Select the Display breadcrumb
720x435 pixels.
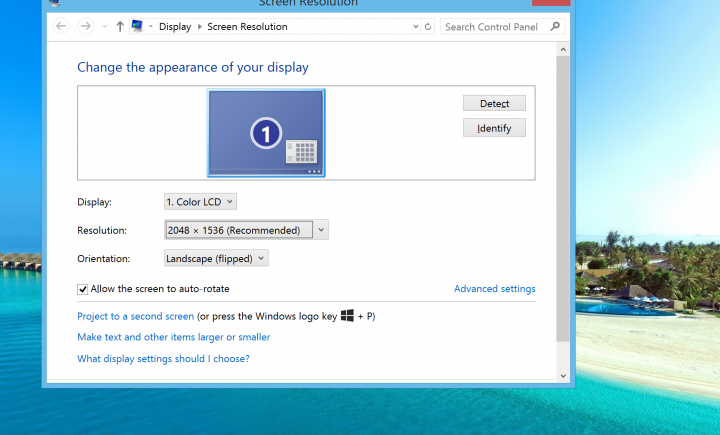point(175,27)
